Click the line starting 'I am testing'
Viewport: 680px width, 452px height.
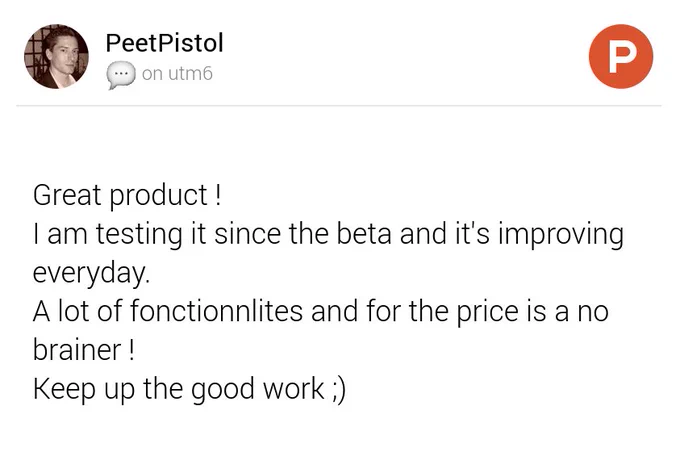point(328,235)
